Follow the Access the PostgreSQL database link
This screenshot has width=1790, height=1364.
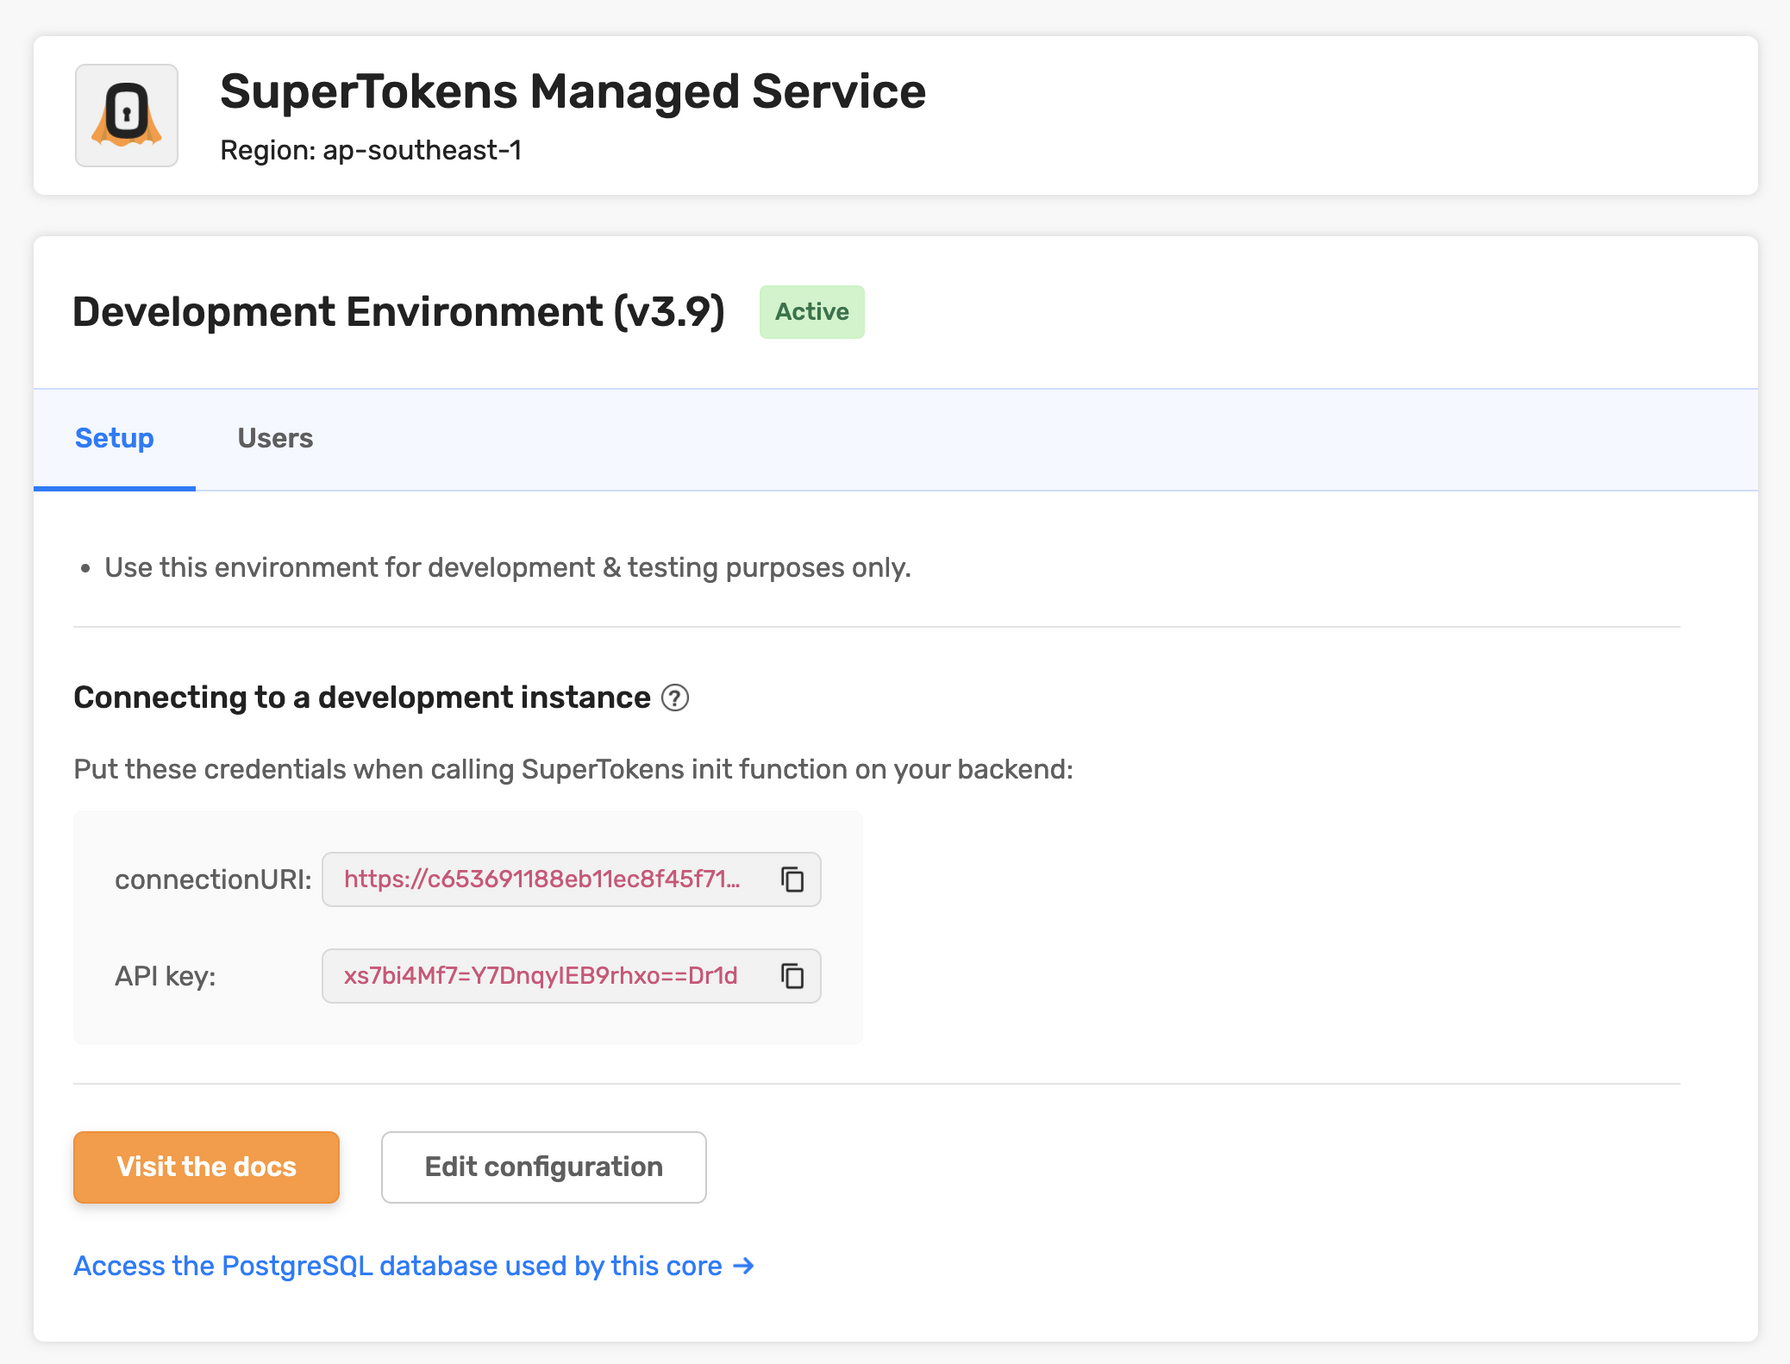(413, 1266)
